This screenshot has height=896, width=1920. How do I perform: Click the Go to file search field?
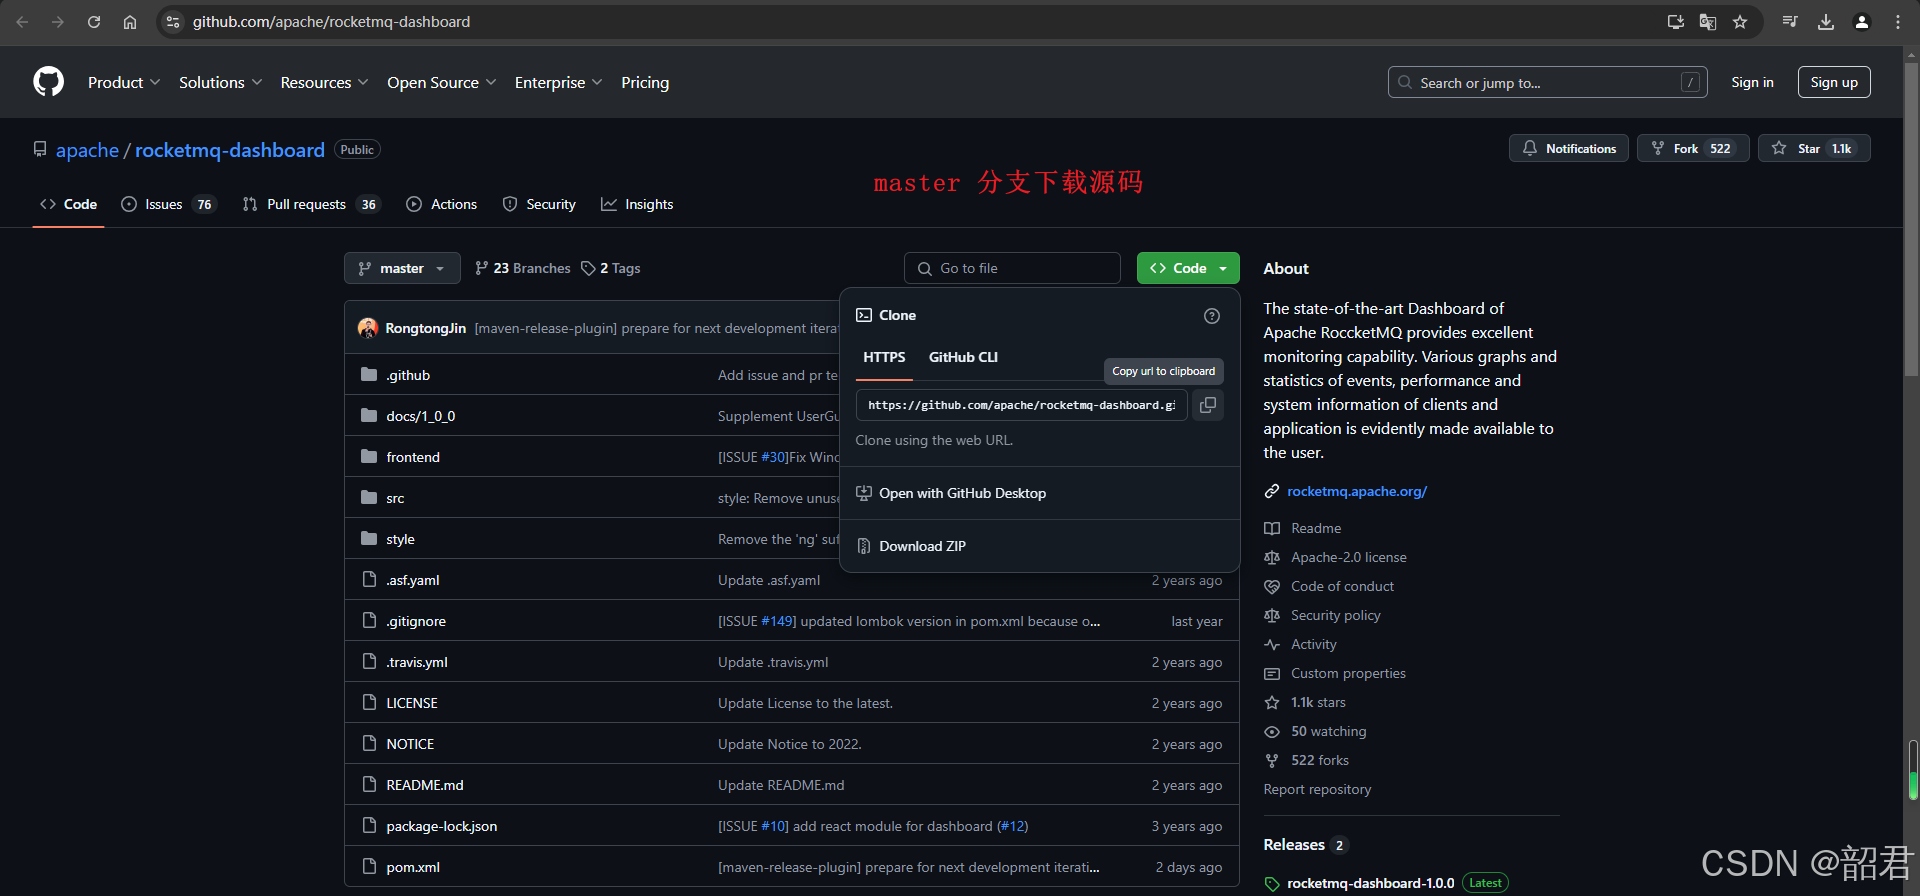(x=1012, y=268)
